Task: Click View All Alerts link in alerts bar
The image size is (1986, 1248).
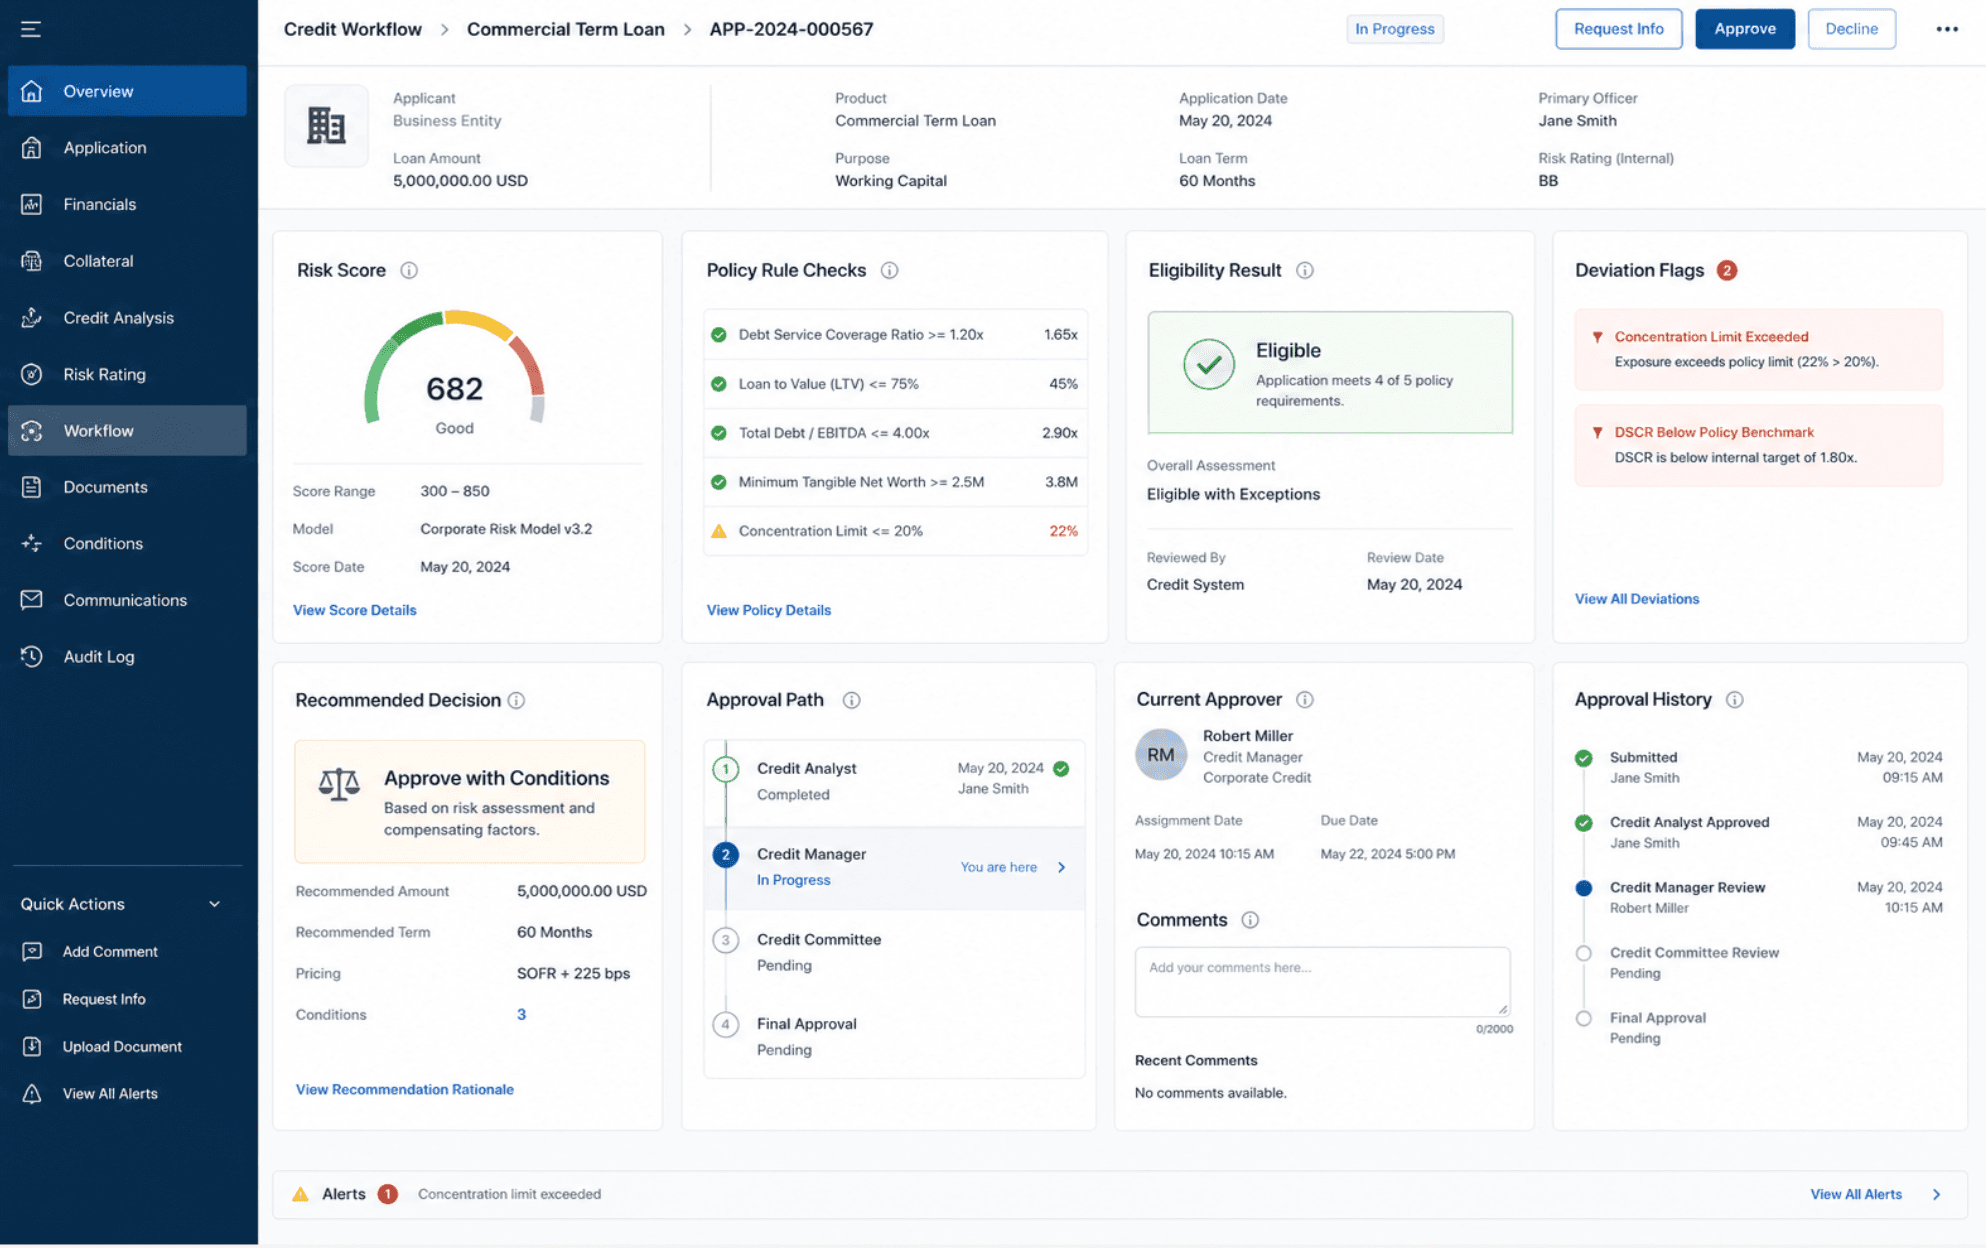Action: point(1856,1194)
